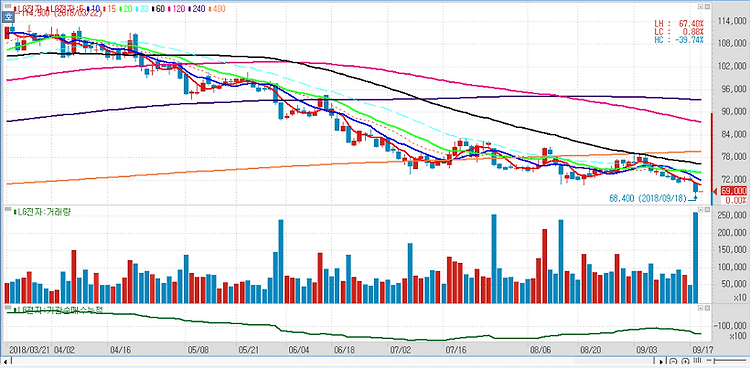Close the 거래량 volume pane with its X box
This screenshot has width=750, height=368.
(707, 210)
